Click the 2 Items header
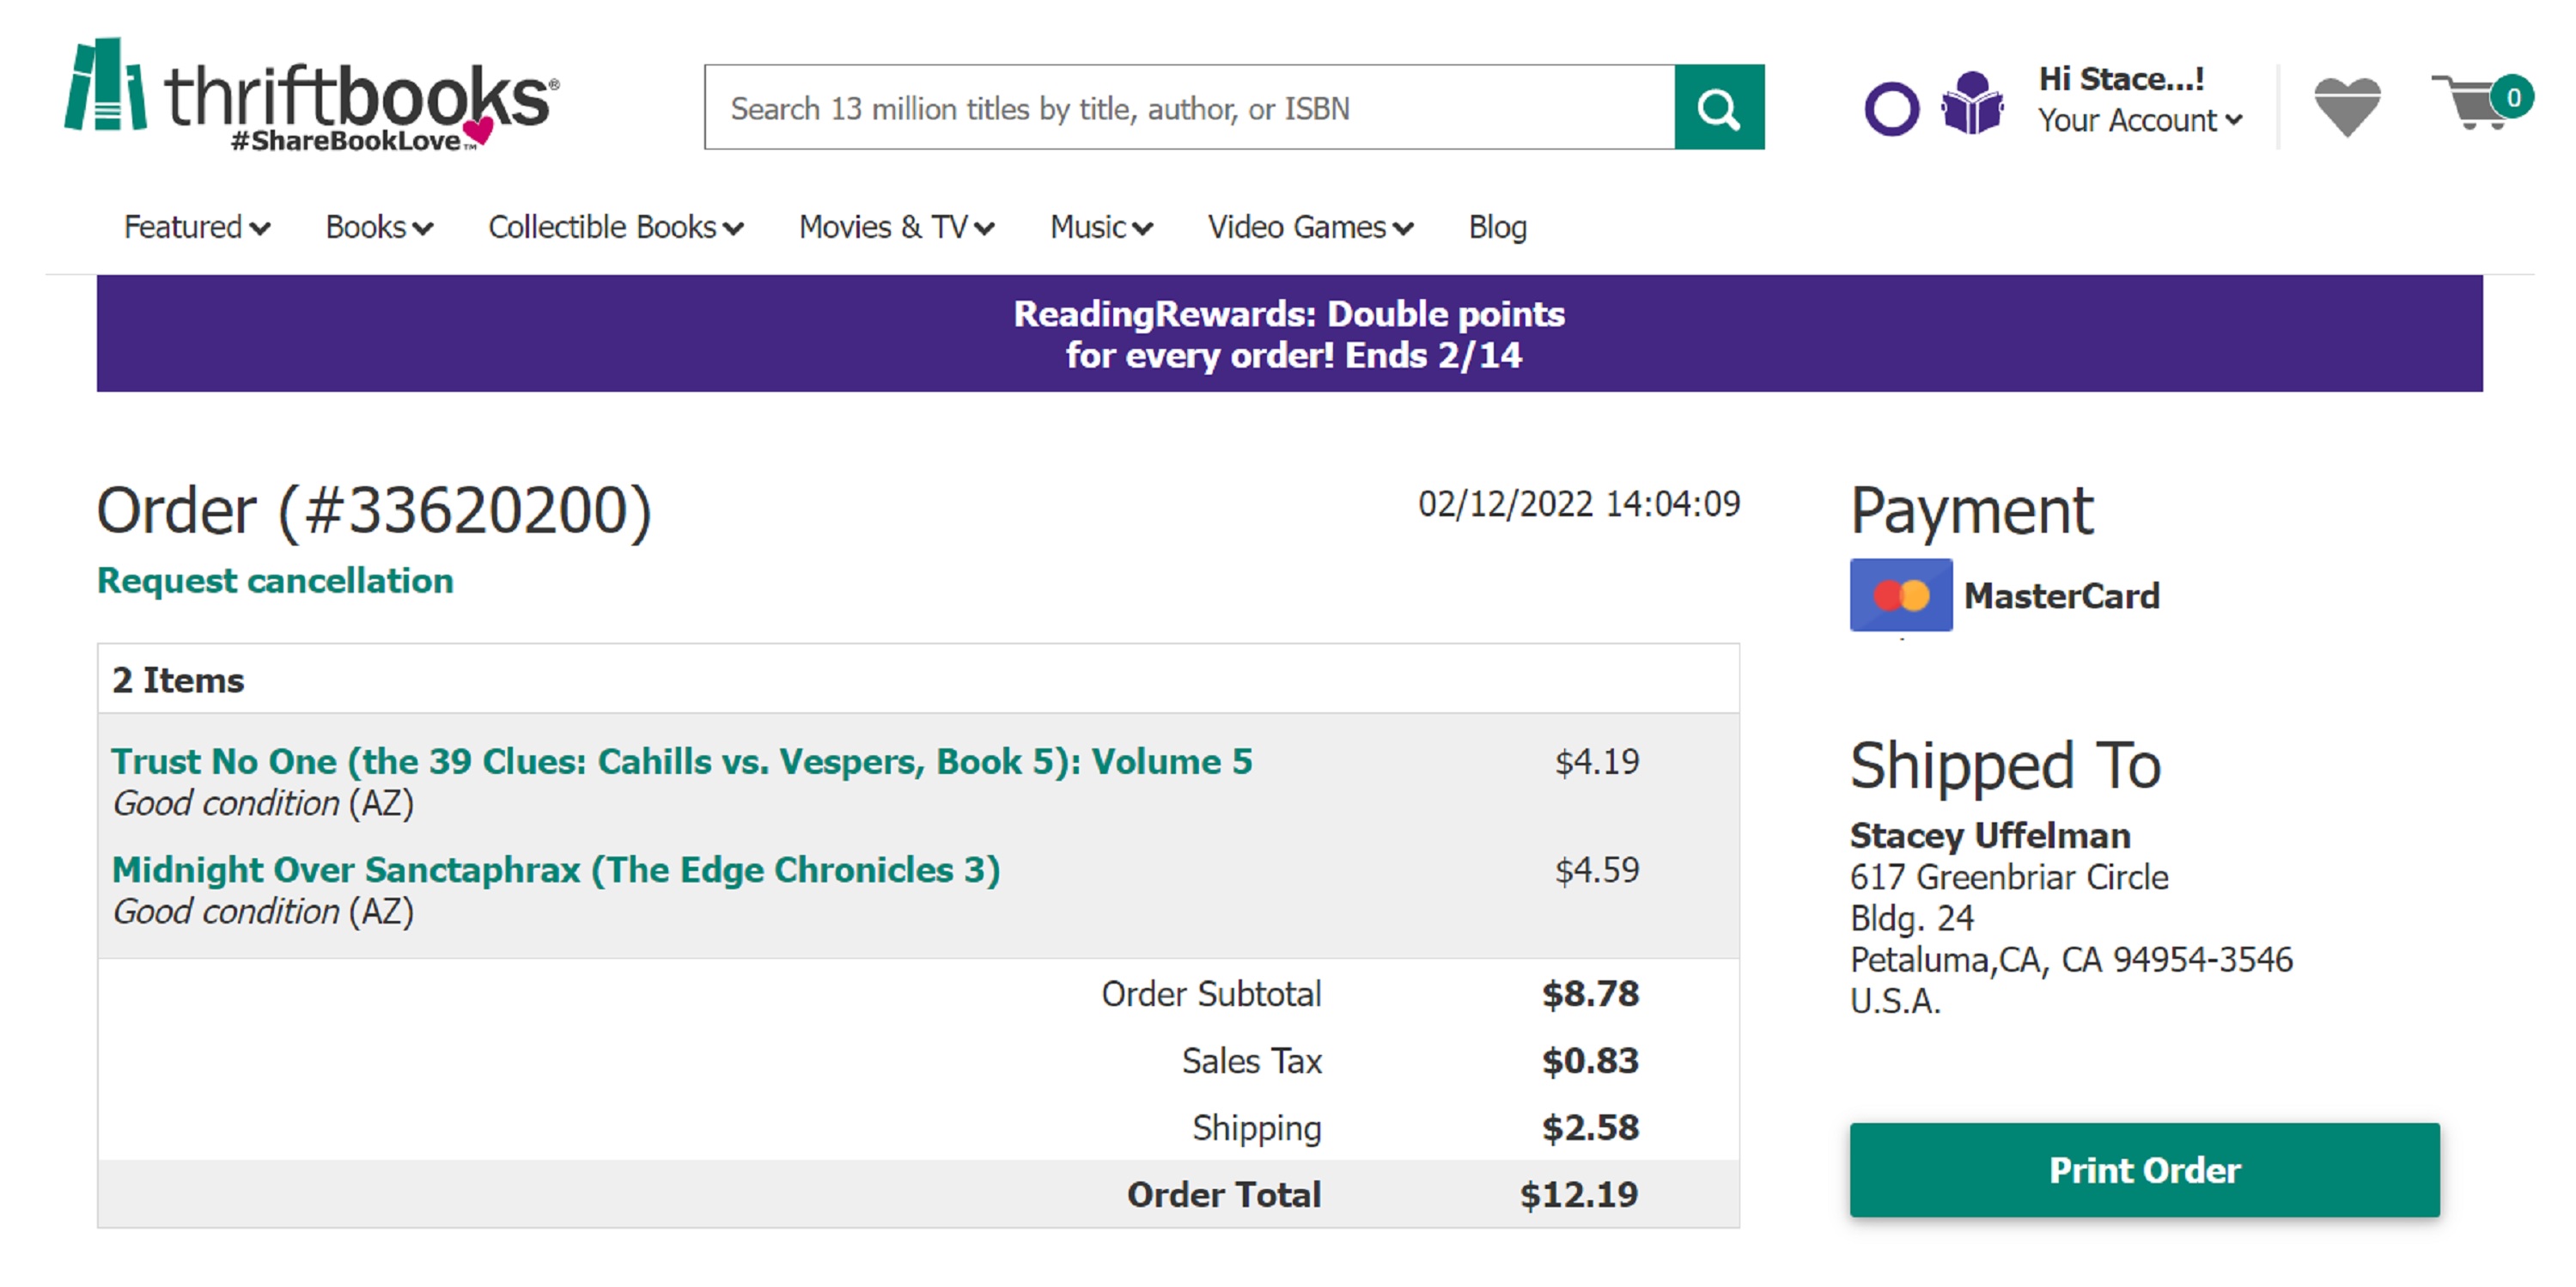 178,680
